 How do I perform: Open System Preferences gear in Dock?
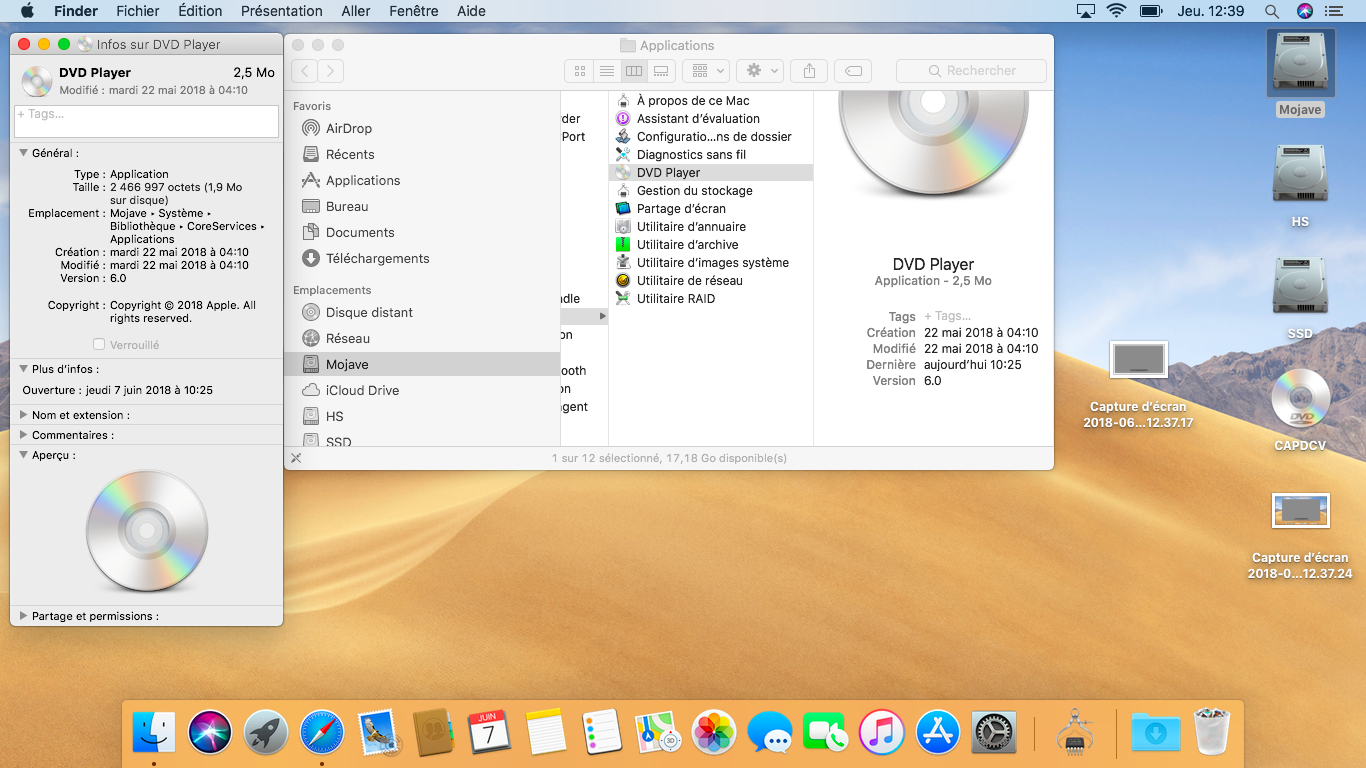(994, 733)
